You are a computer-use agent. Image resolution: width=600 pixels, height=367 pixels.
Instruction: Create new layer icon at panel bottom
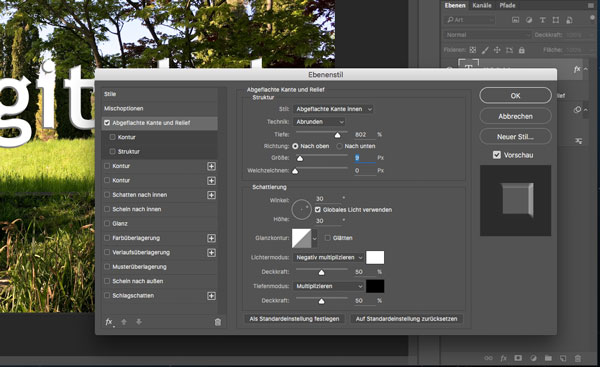(x=563, y=358)
